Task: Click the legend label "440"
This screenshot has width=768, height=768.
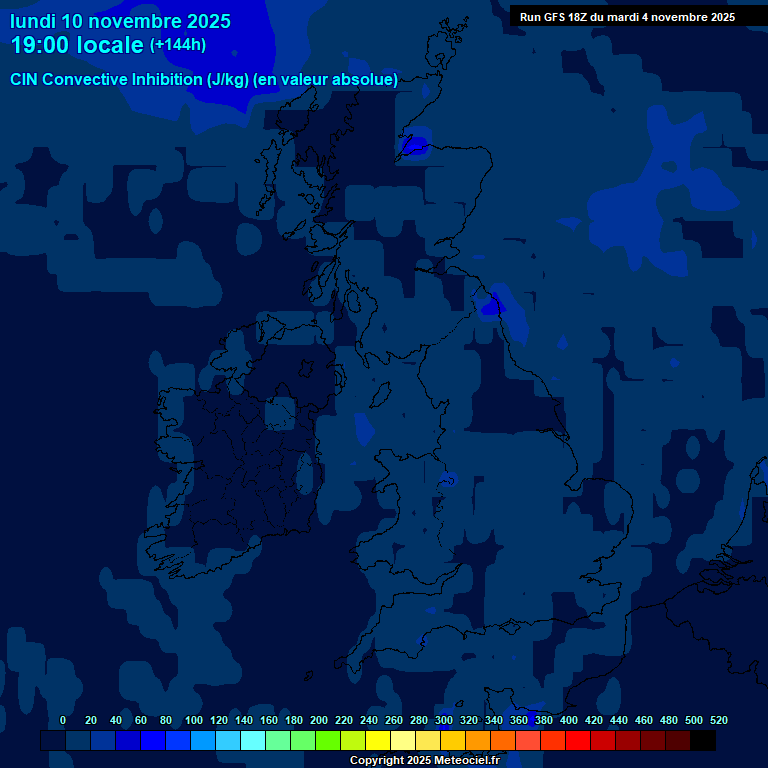Action: pyautogui.click(x=619, y=720)
